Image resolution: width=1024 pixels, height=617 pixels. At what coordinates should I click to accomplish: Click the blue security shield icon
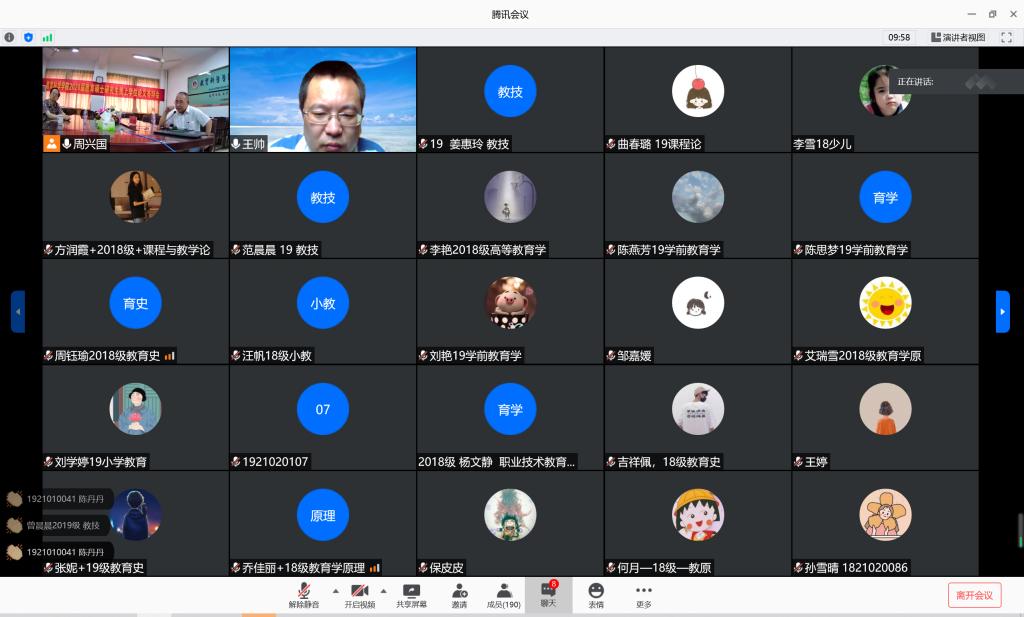(28, 37)
